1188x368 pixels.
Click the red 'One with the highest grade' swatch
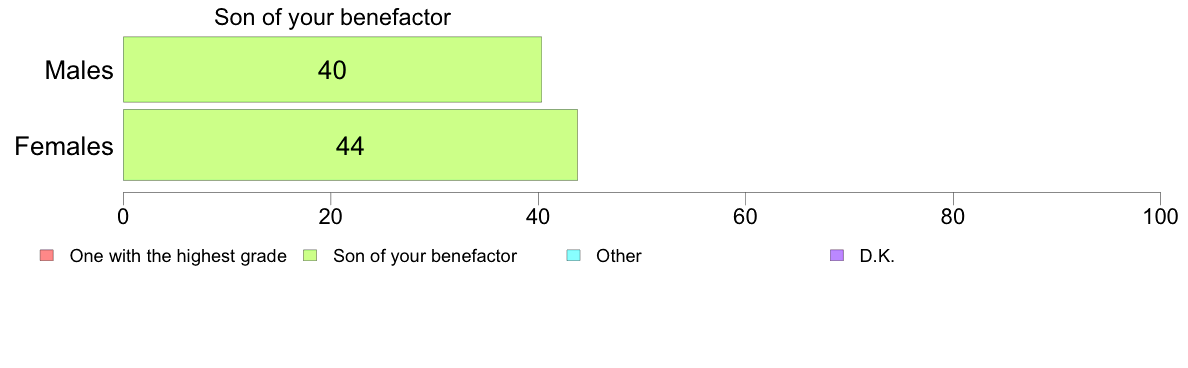pyautogui.click(x=45, y=256)
